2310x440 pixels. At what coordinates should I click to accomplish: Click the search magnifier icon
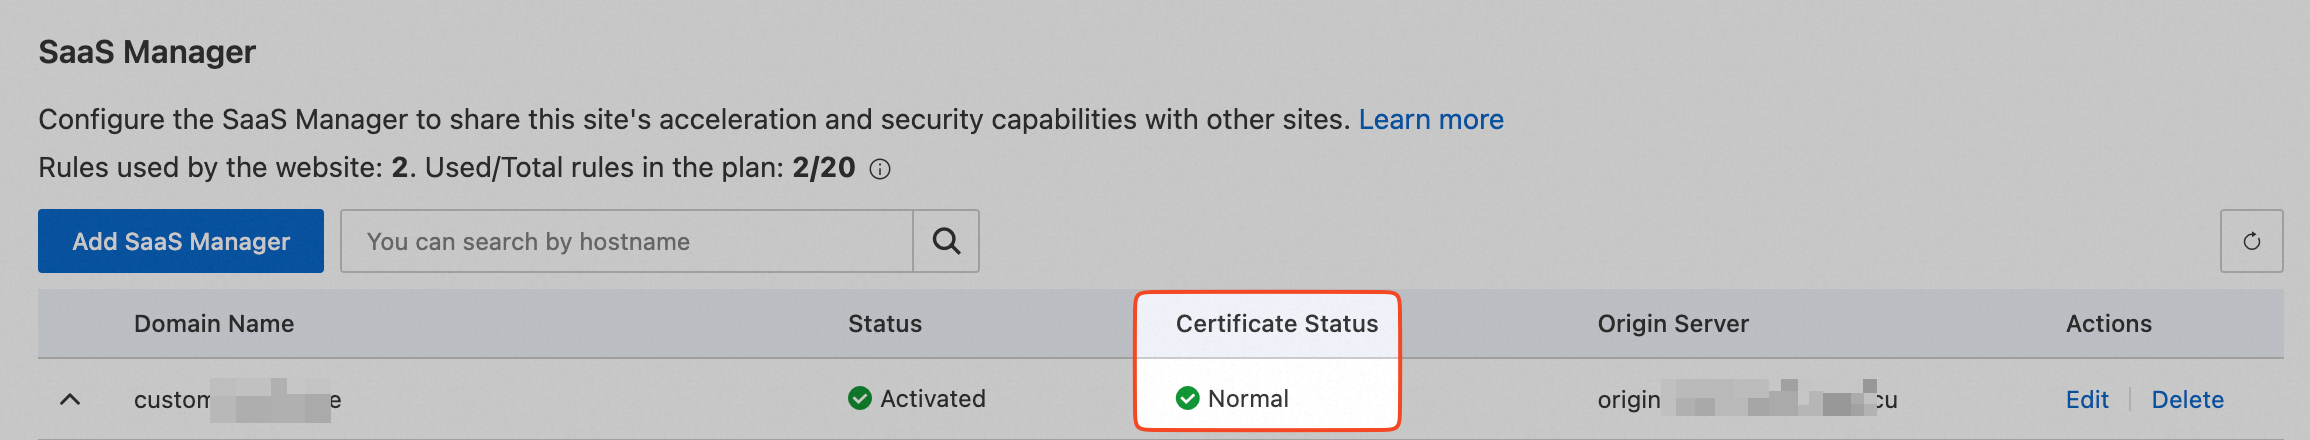(946, 241)
